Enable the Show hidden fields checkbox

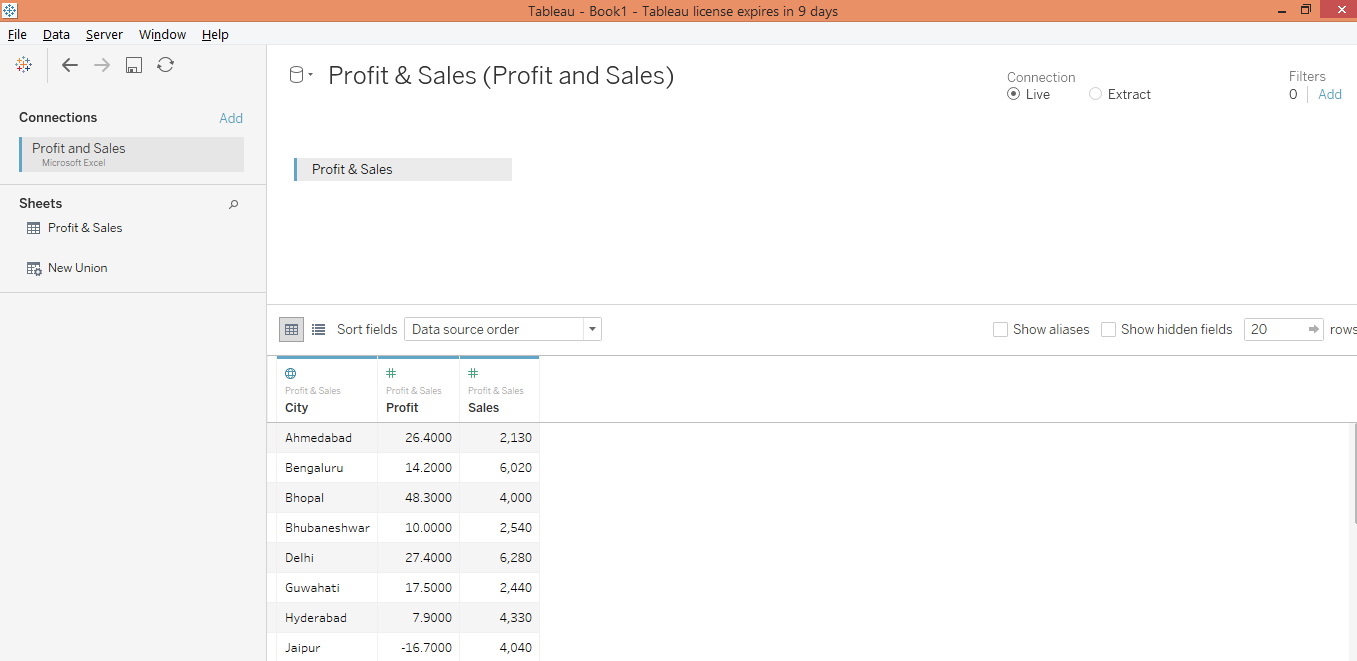tap(1108, 329)
